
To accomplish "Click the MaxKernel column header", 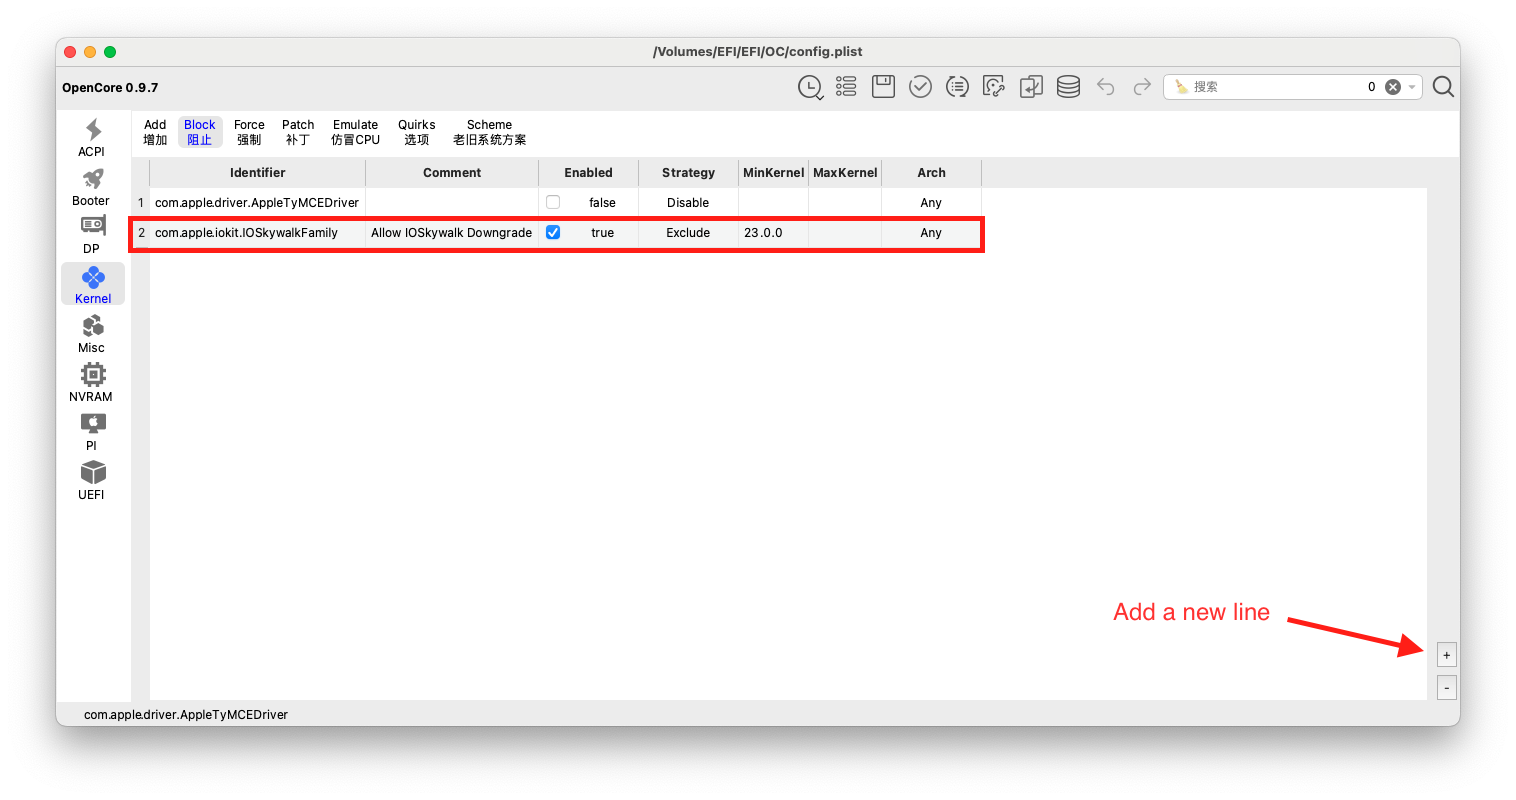I will coord(845,173).
